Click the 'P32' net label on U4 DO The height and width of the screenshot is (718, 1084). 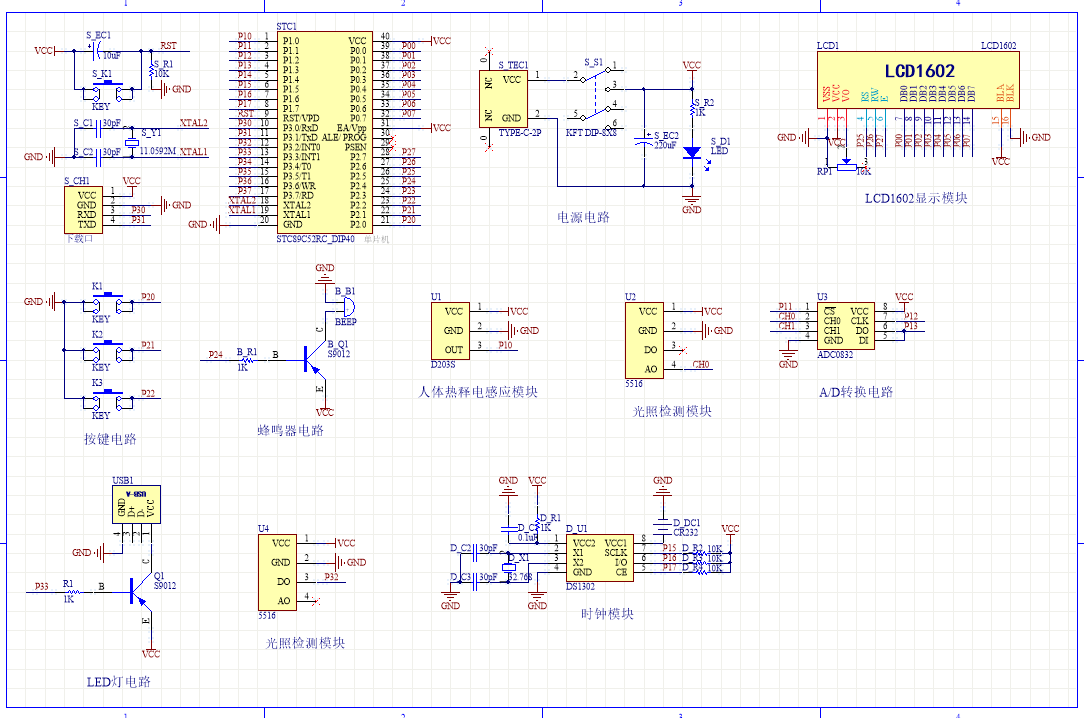(x=331, y=576)
